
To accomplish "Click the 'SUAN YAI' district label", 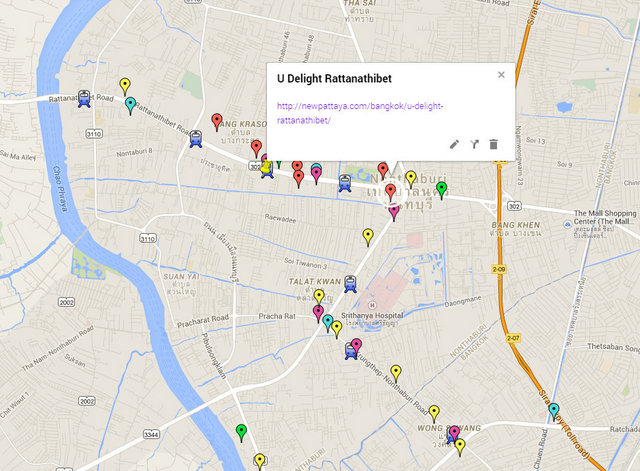I will 181,276.
